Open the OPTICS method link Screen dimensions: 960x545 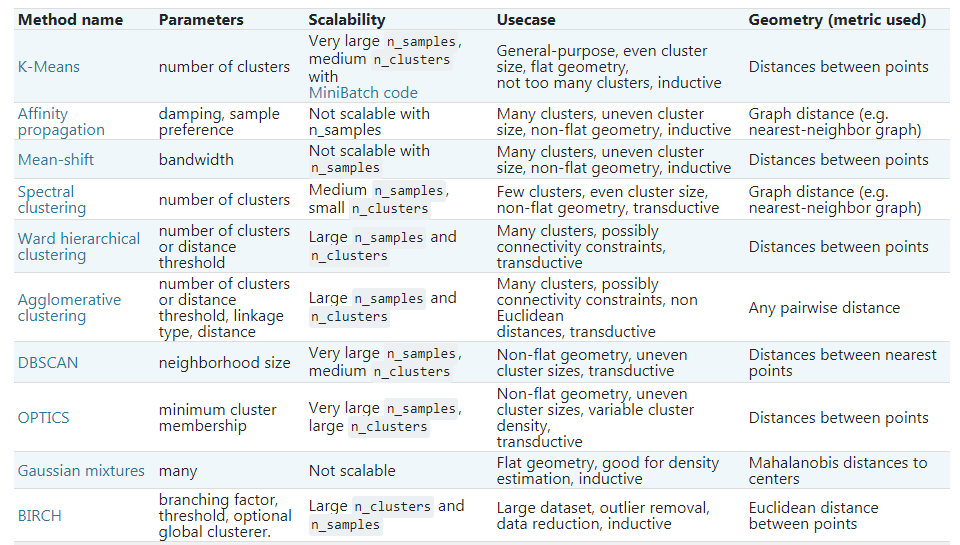click(43, 418)
